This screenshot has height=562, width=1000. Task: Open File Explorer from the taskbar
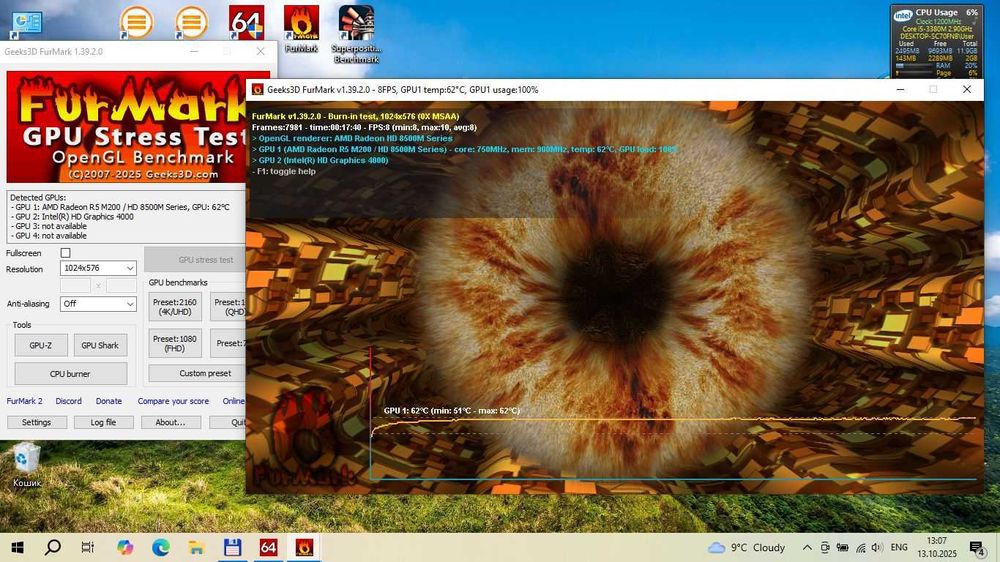[x=196, y=547]
